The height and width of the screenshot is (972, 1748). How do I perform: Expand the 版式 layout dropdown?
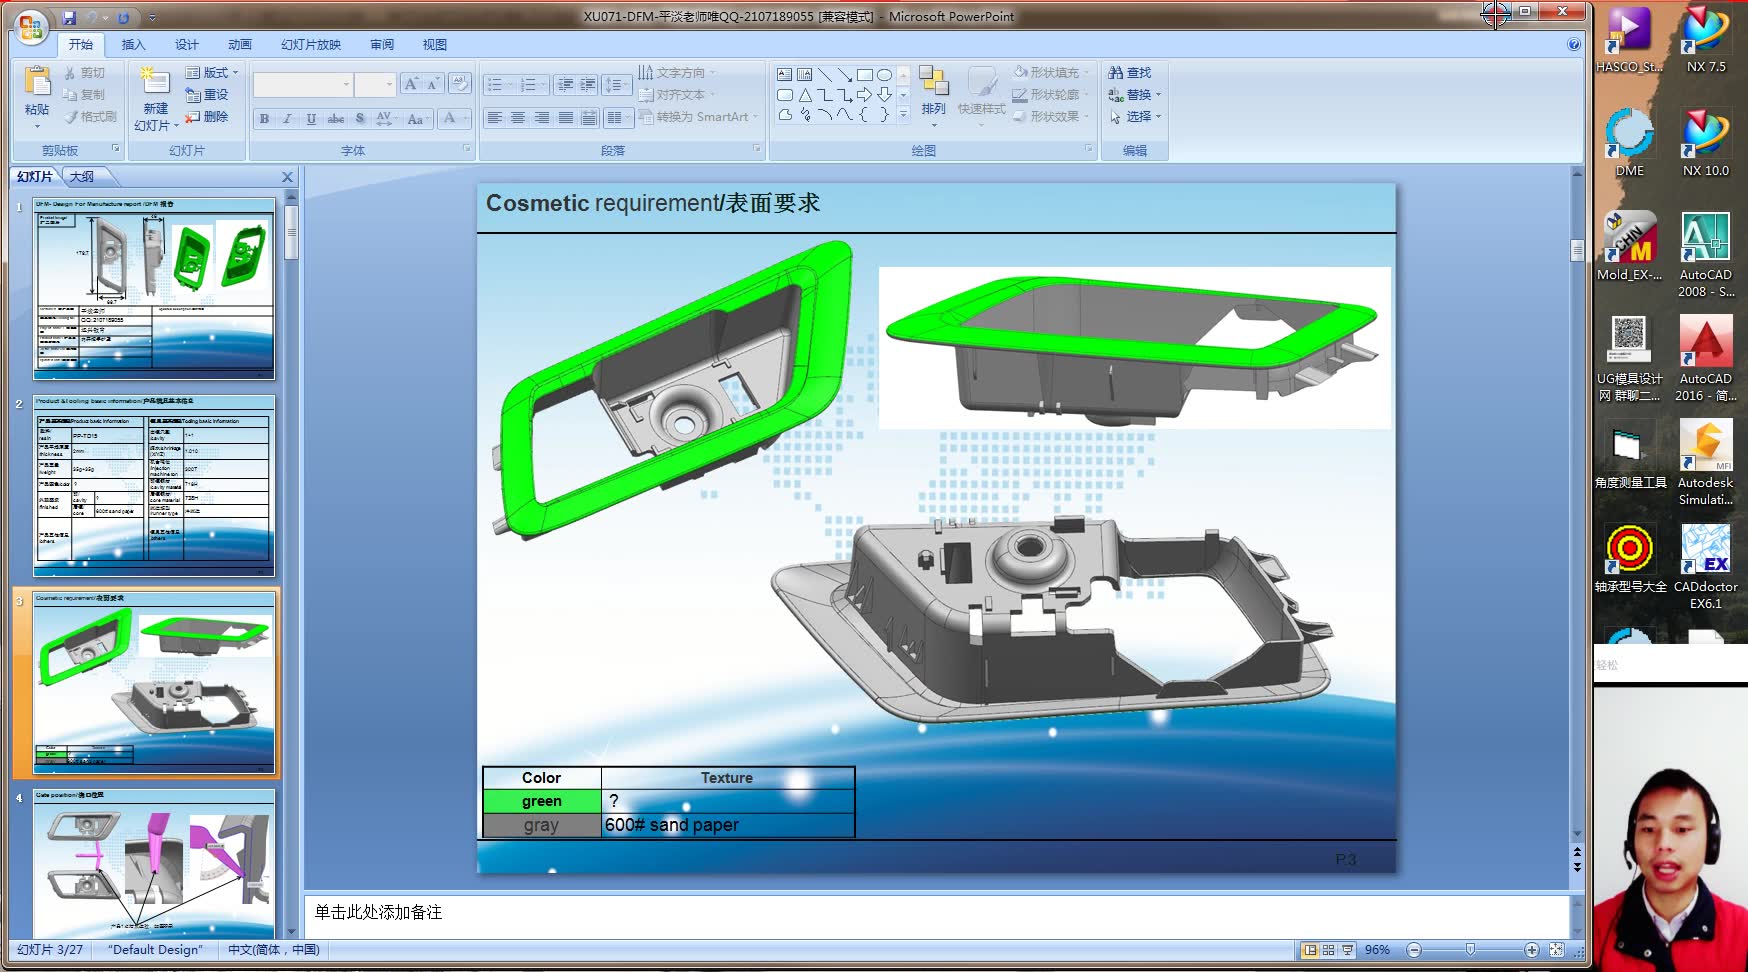pyautogui.click(x=212, y=73)
